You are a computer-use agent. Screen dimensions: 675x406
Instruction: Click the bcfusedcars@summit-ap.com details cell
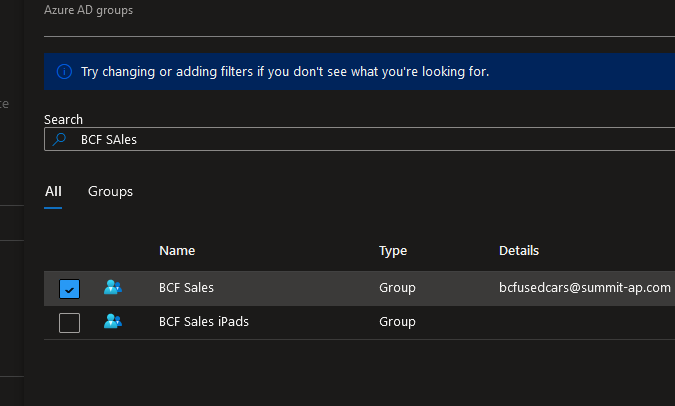tap(585, 288)
